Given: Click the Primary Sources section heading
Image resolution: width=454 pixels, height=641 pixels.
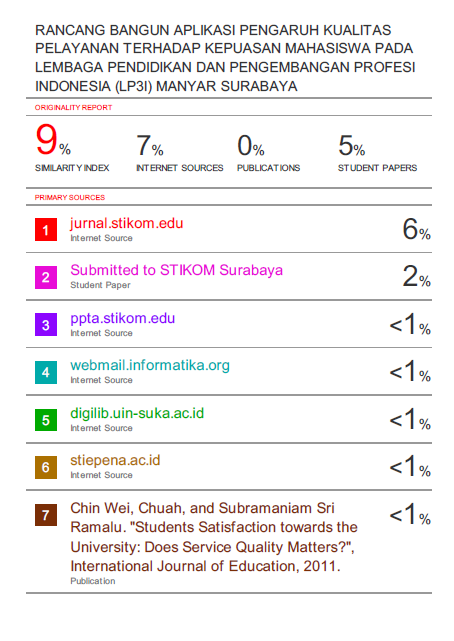Looking at the screenshot, I should (x=70, y=197).
